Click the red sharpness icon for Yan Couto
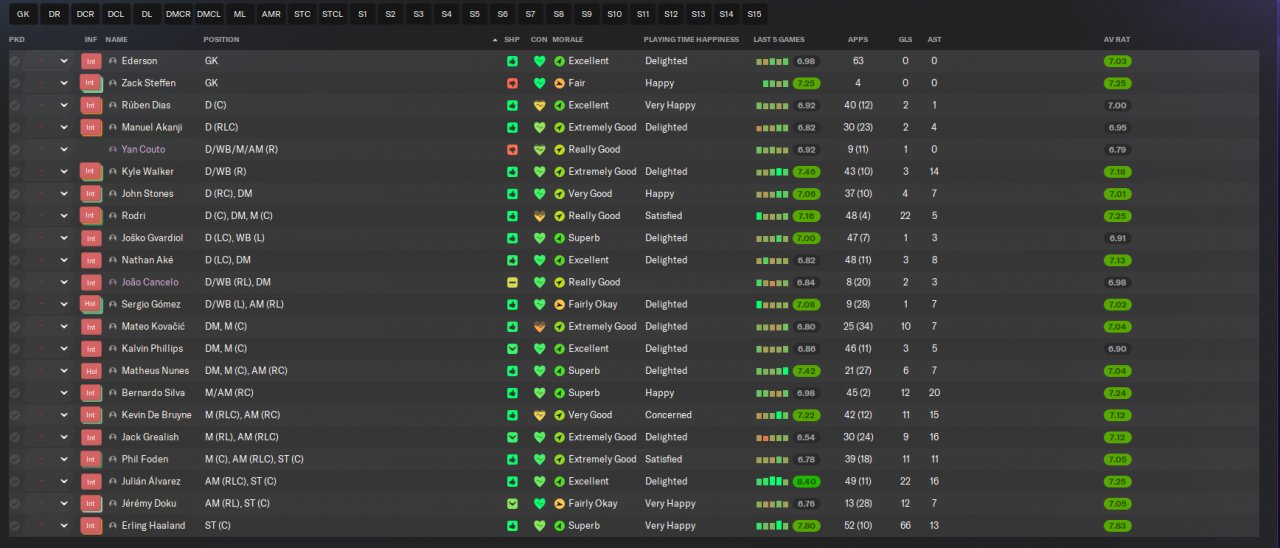 (x=512, y=149)
